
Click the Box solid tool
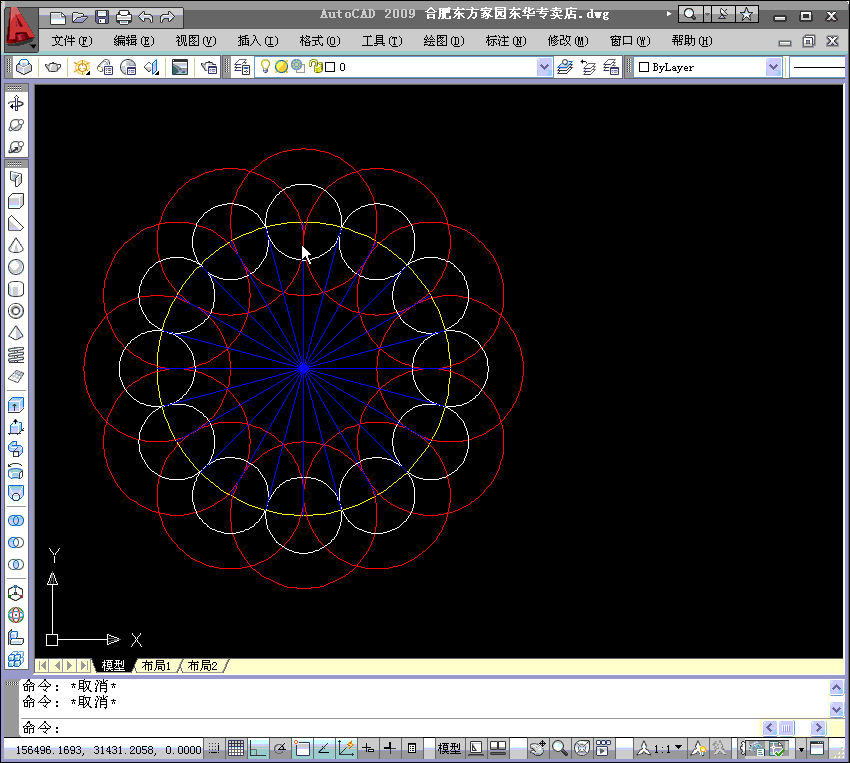(x=16, y=201)
